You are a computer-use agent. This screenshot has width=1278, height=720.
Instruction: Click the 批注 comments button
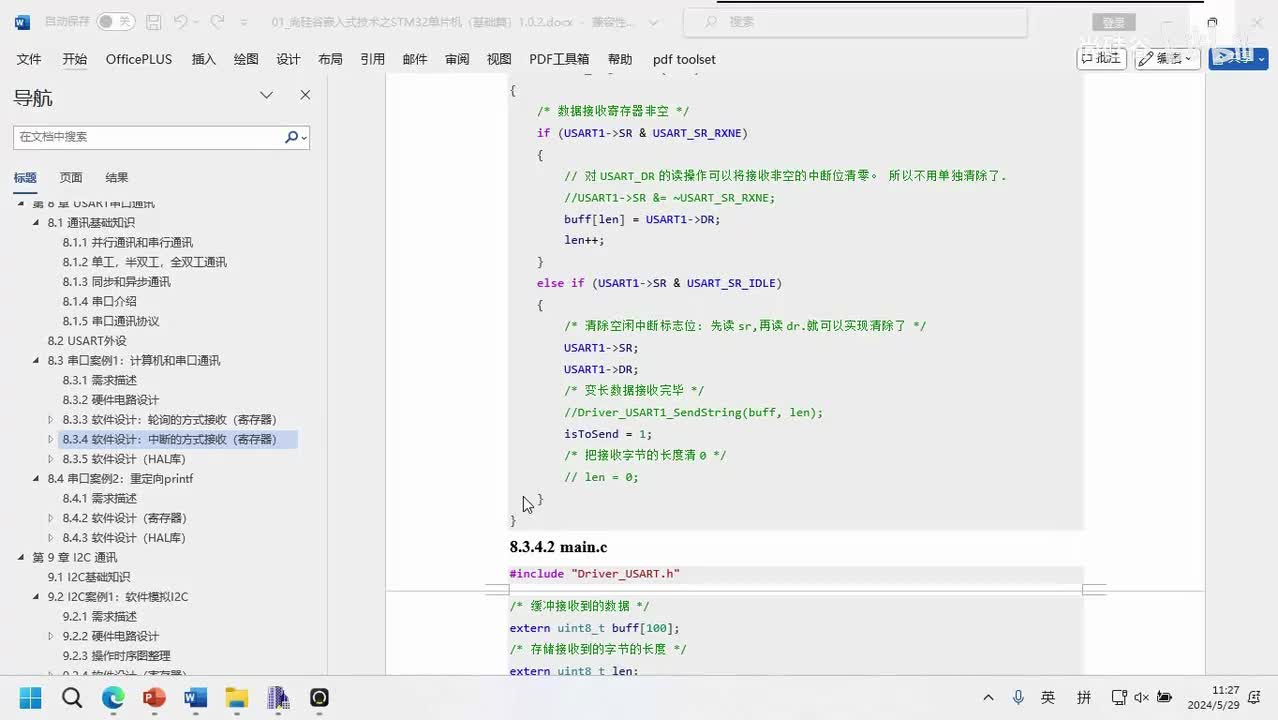(x=1101, y=58)
